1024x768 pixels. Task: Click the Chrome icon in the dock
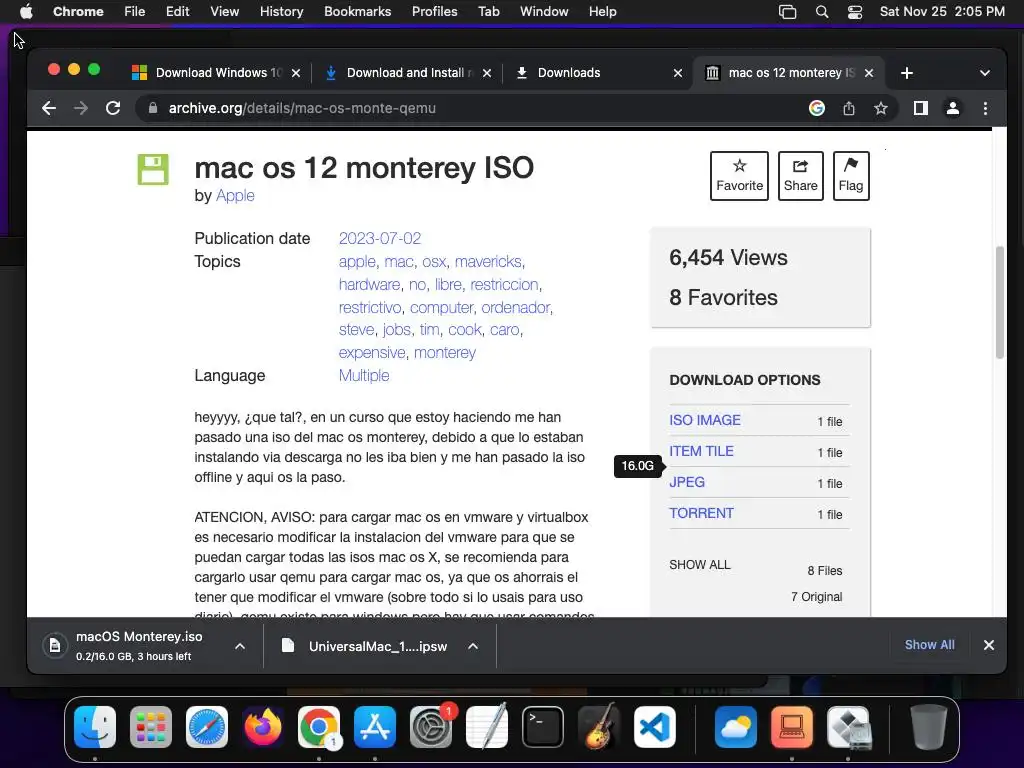[x=319, y=727]
